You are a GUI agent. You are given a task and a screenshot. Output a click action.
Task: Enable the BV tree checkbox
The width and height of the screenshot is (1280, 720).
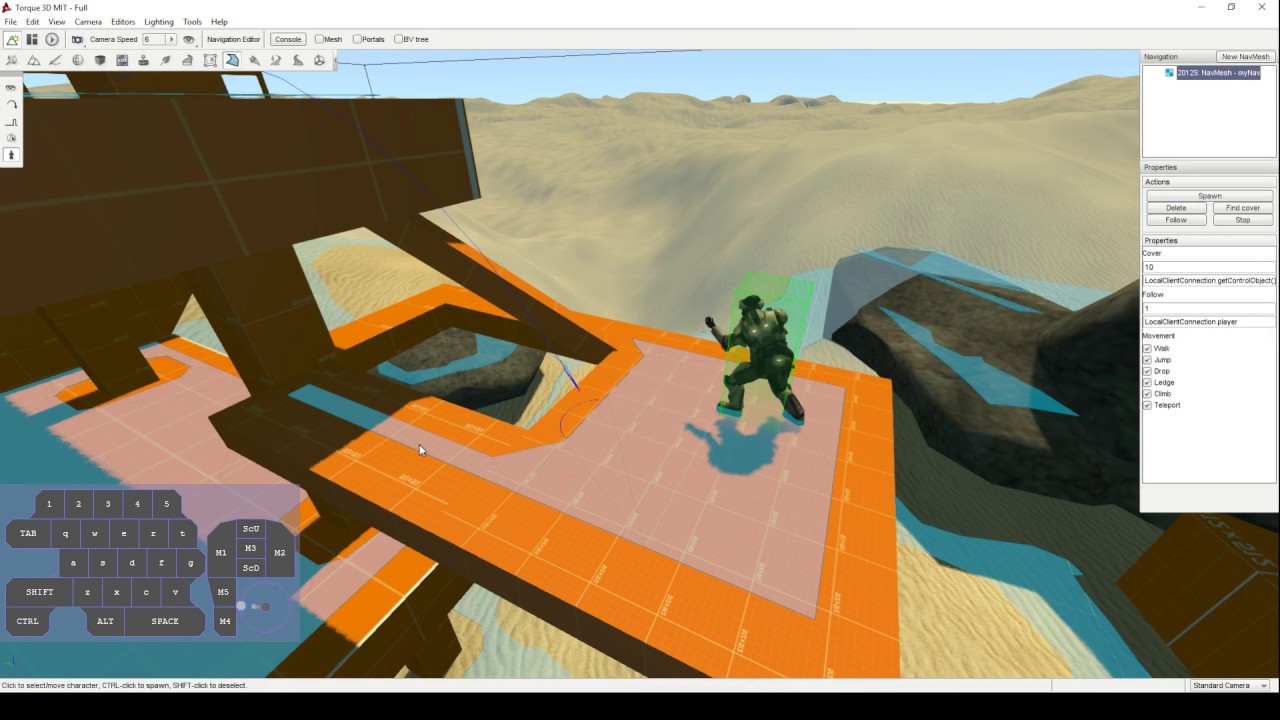[x=398, y=39]
